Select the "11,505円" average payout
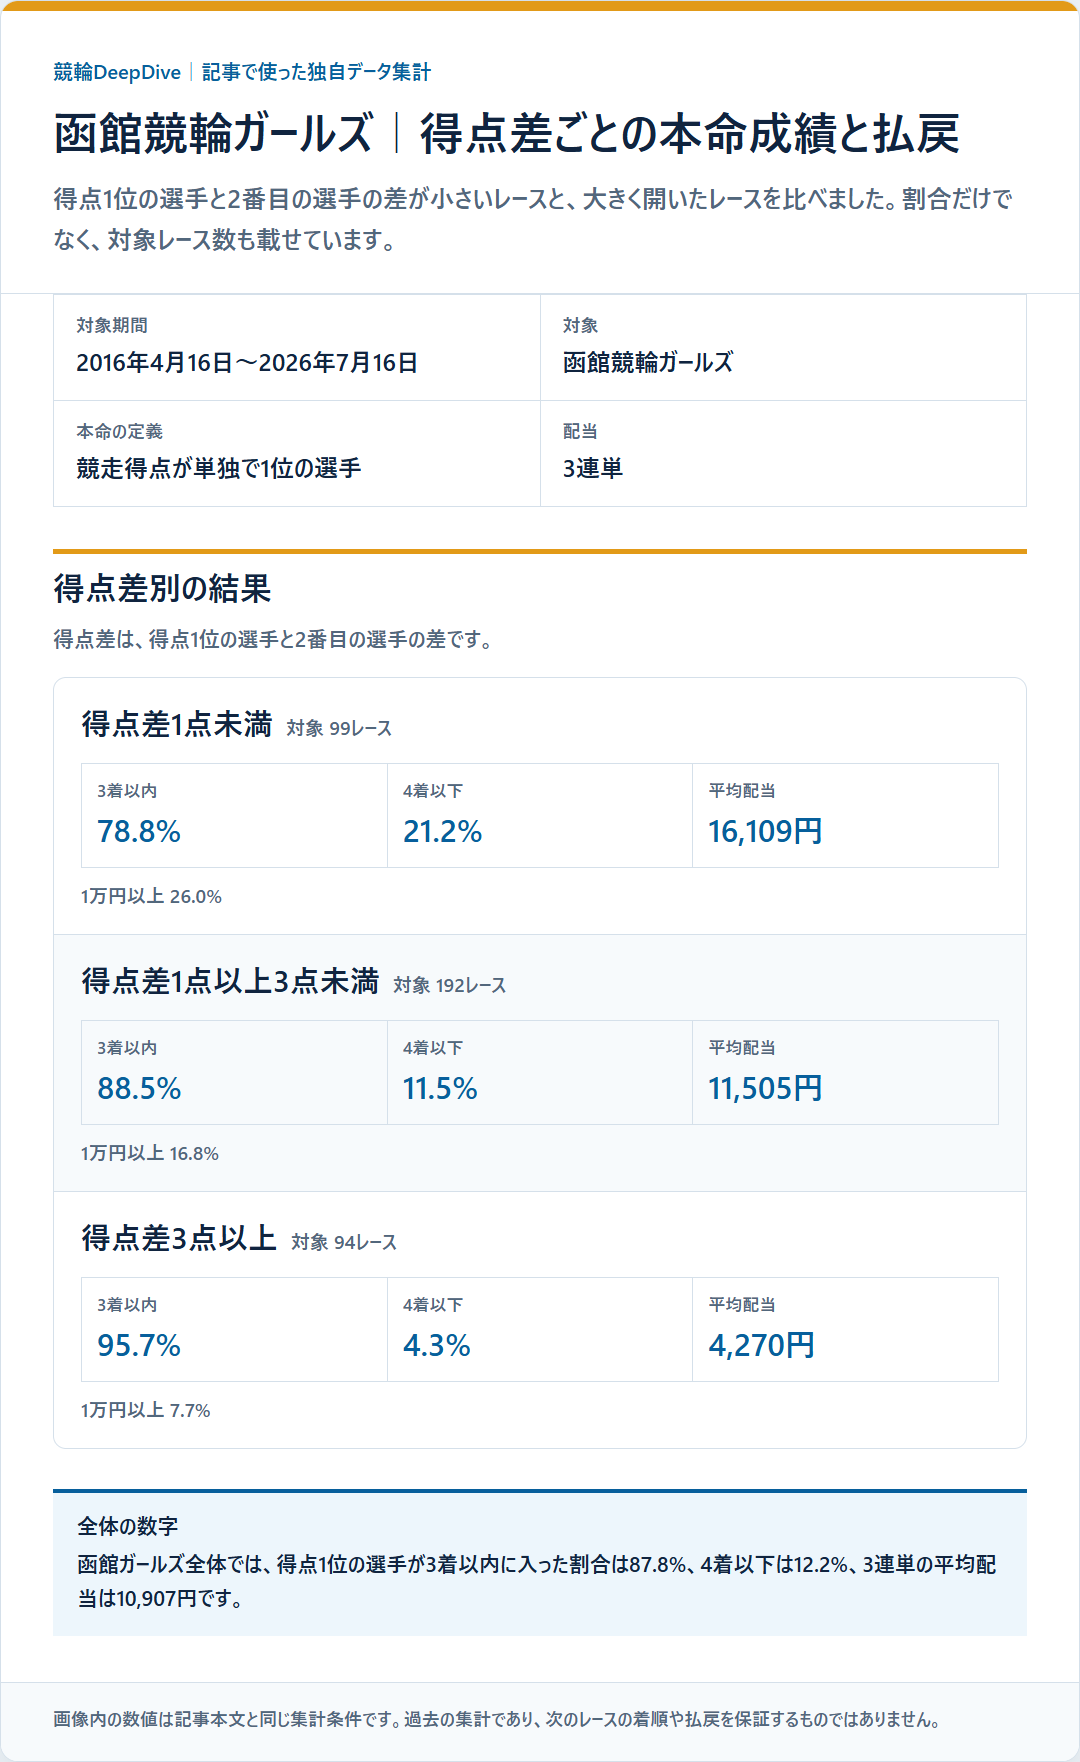1080x1762 pixels. [765, 1088]
